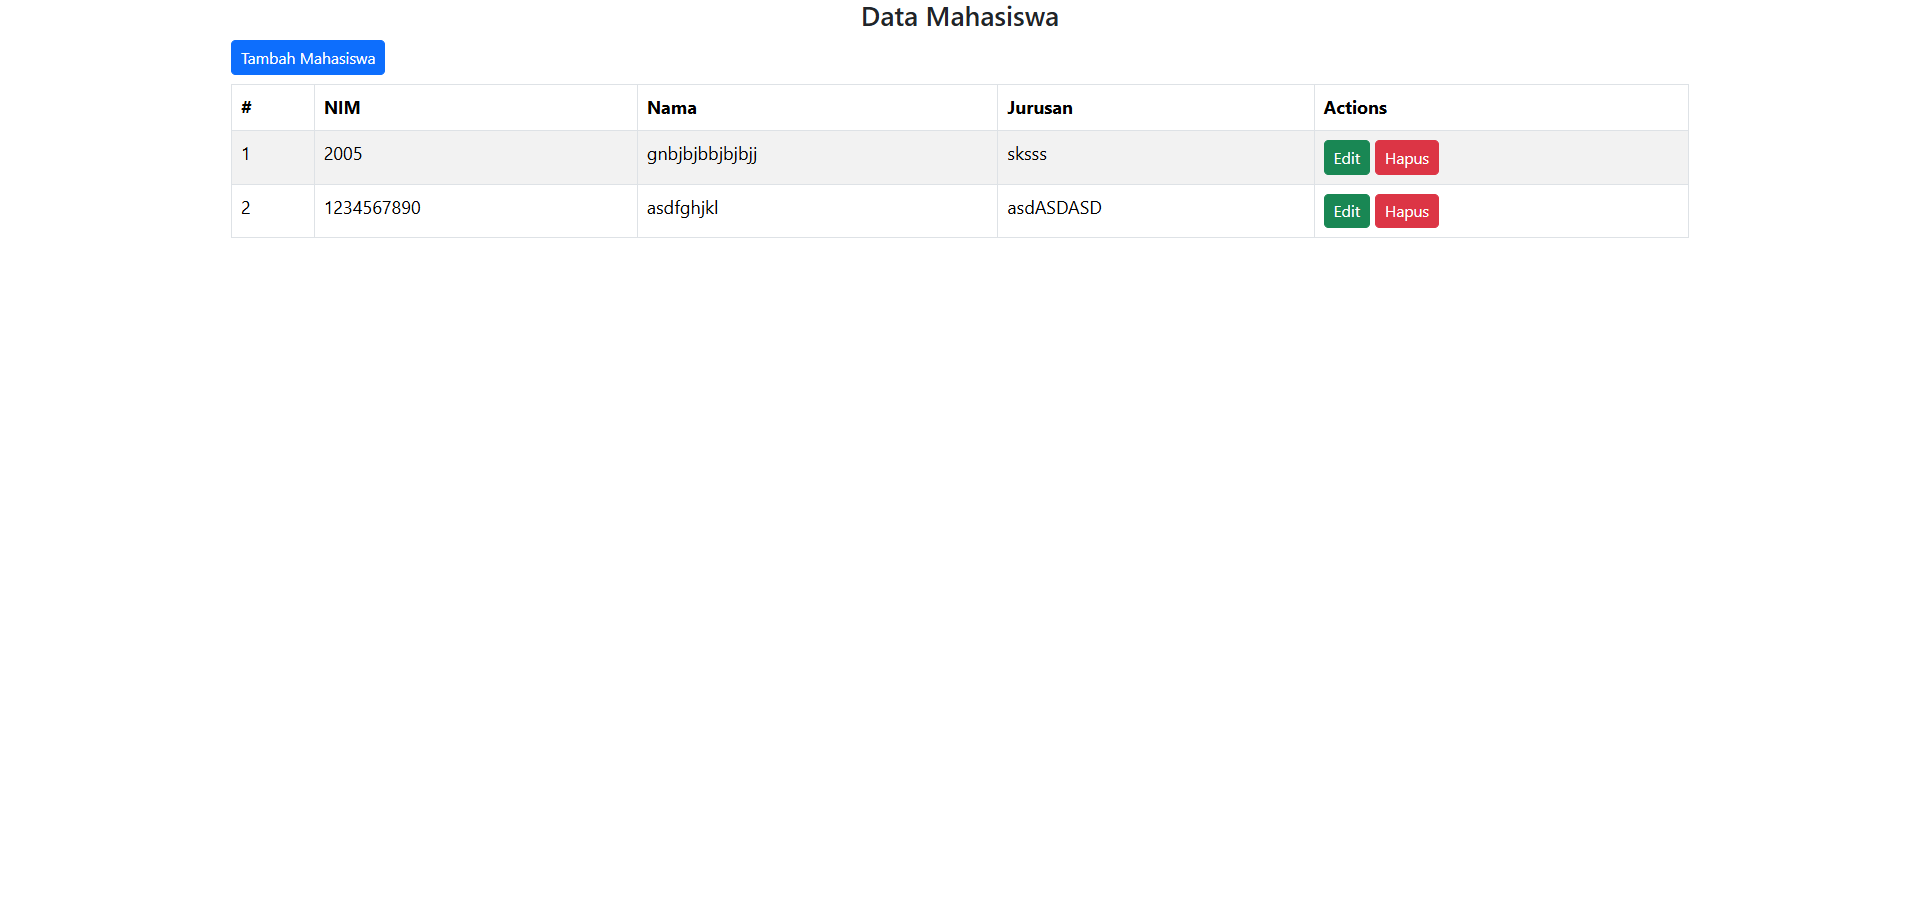Select the NIM cell 1234567890
The height and width of the screenshot is (903, 1917).
pos(372,208)
